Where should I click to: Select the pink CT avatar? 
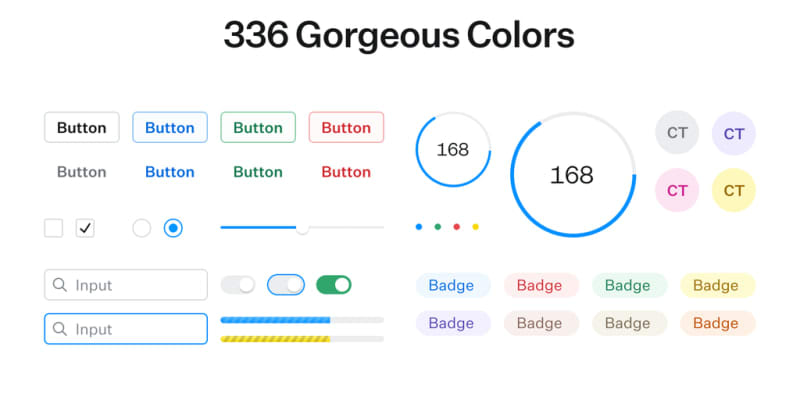coord(677,190)
